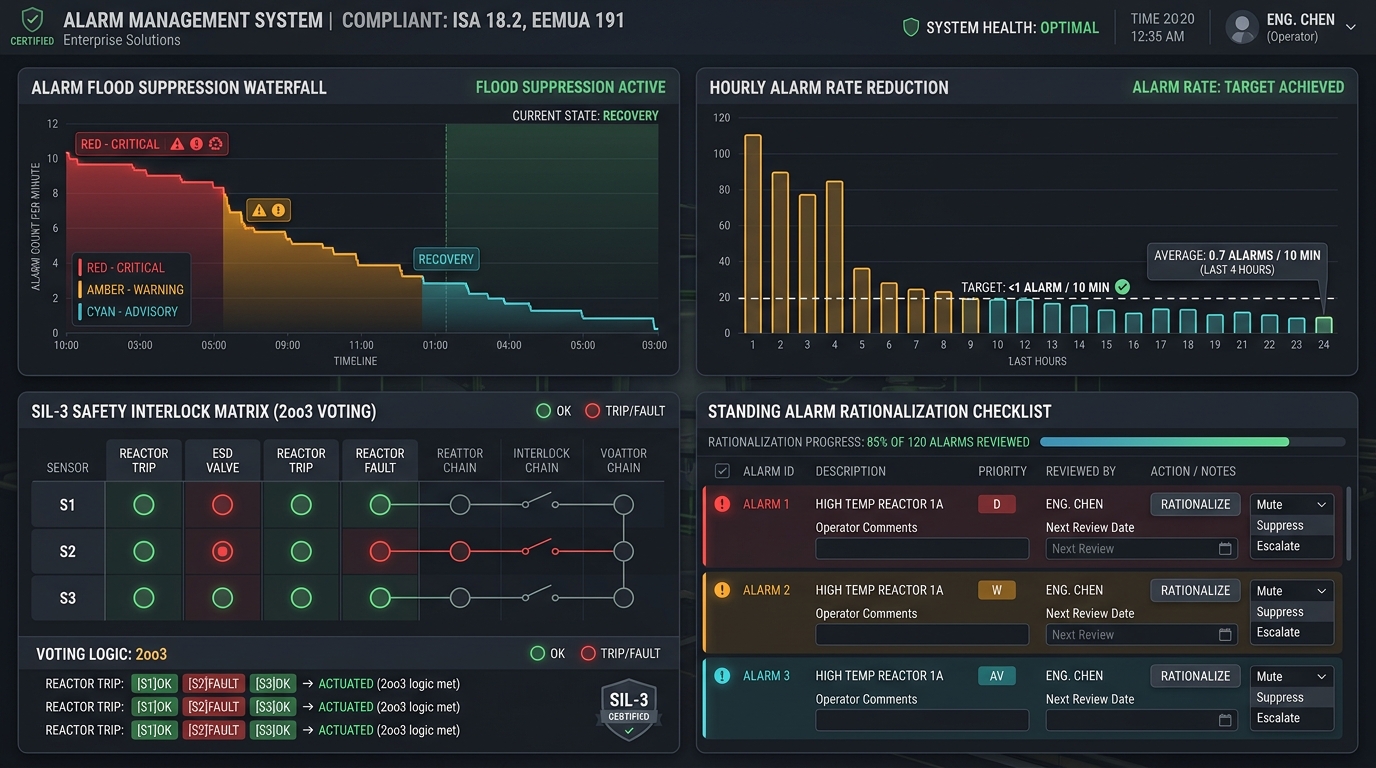The width and height of the screenshot is (1376, 768).
Task: Click Rationalize for Alarm 3
Action: [x=1195, y=676]
